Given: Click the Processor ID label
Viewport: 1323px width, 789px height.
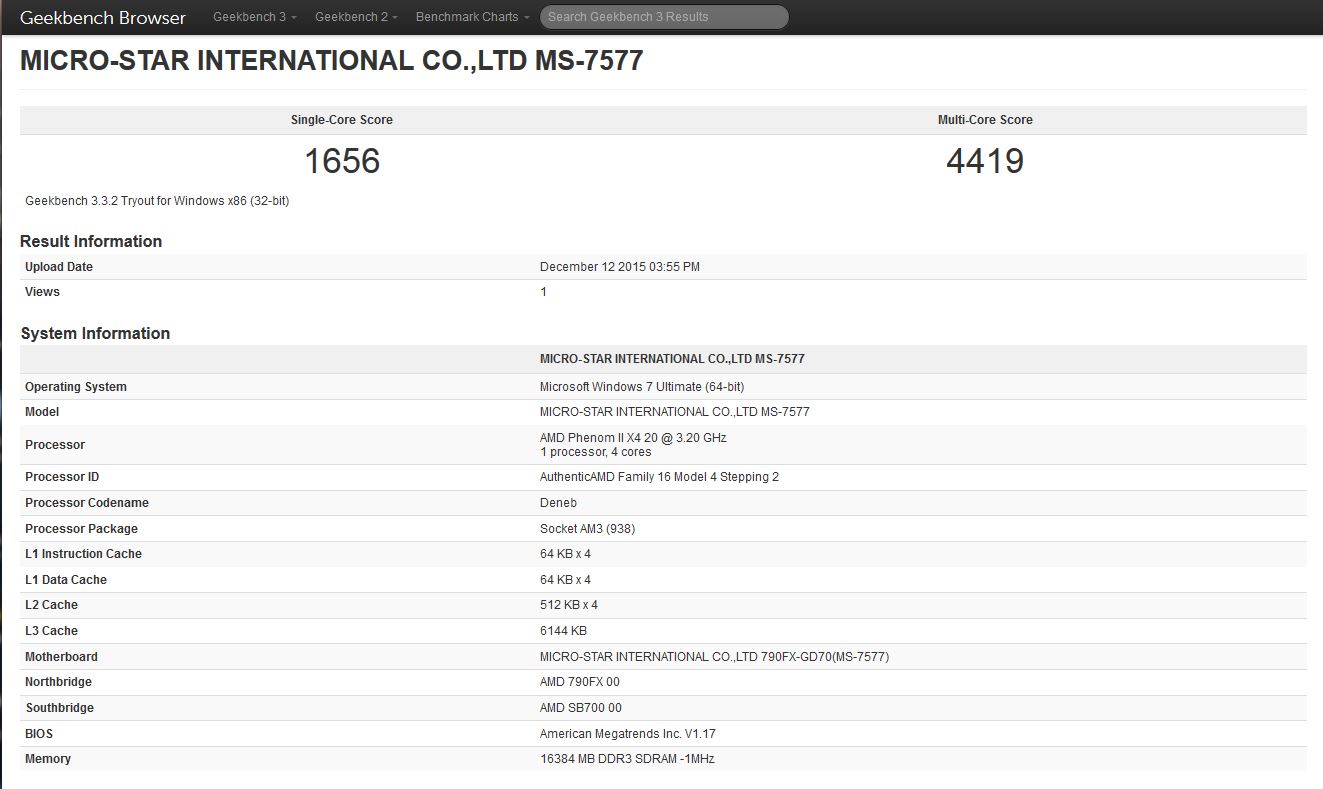Looking at the screenshot, I should pos(62,477).
